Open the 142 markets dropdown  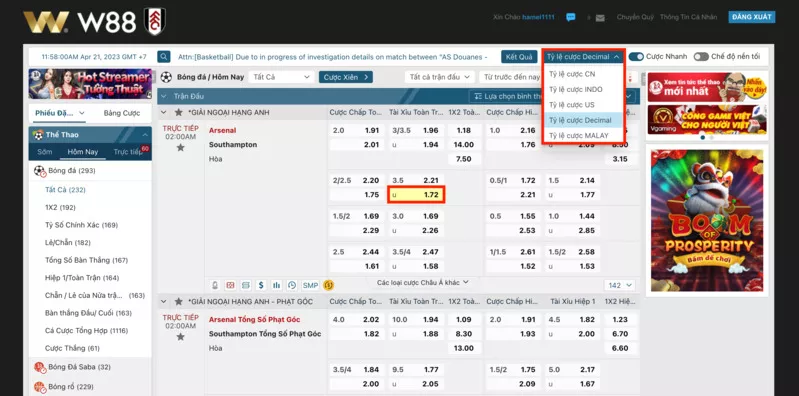click(x=621, y=285)
